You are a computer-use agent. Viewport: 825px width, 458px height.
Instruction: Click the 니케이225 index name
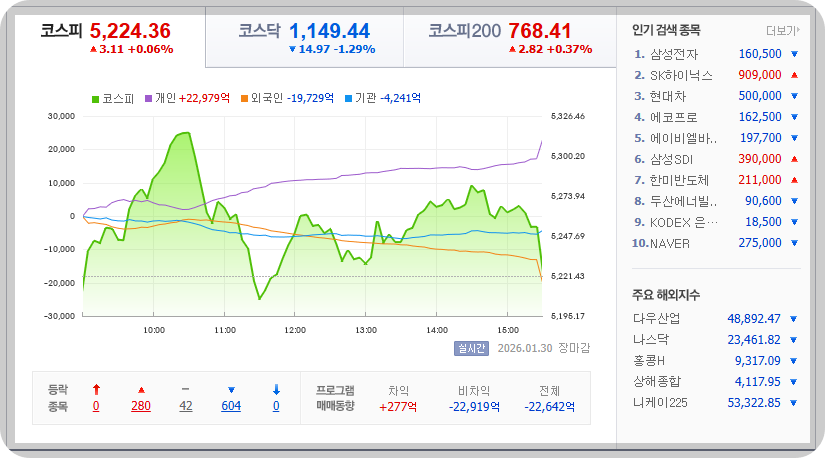click(660, 403)
